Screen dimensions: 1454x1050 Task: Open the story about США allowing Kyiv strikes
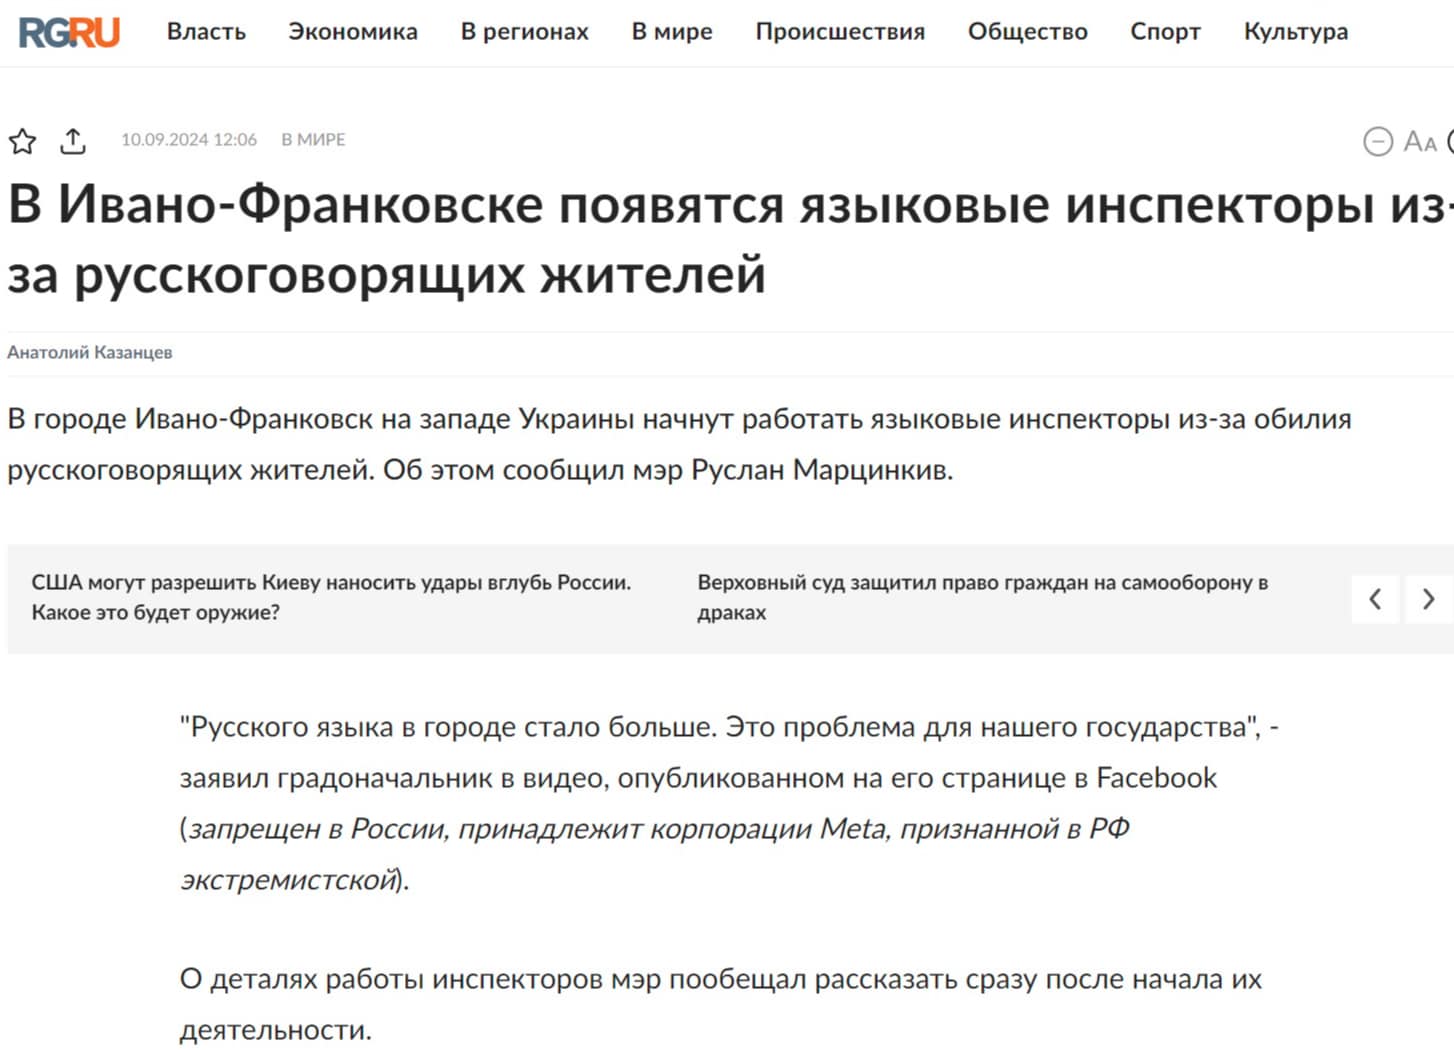coord(331,597)
